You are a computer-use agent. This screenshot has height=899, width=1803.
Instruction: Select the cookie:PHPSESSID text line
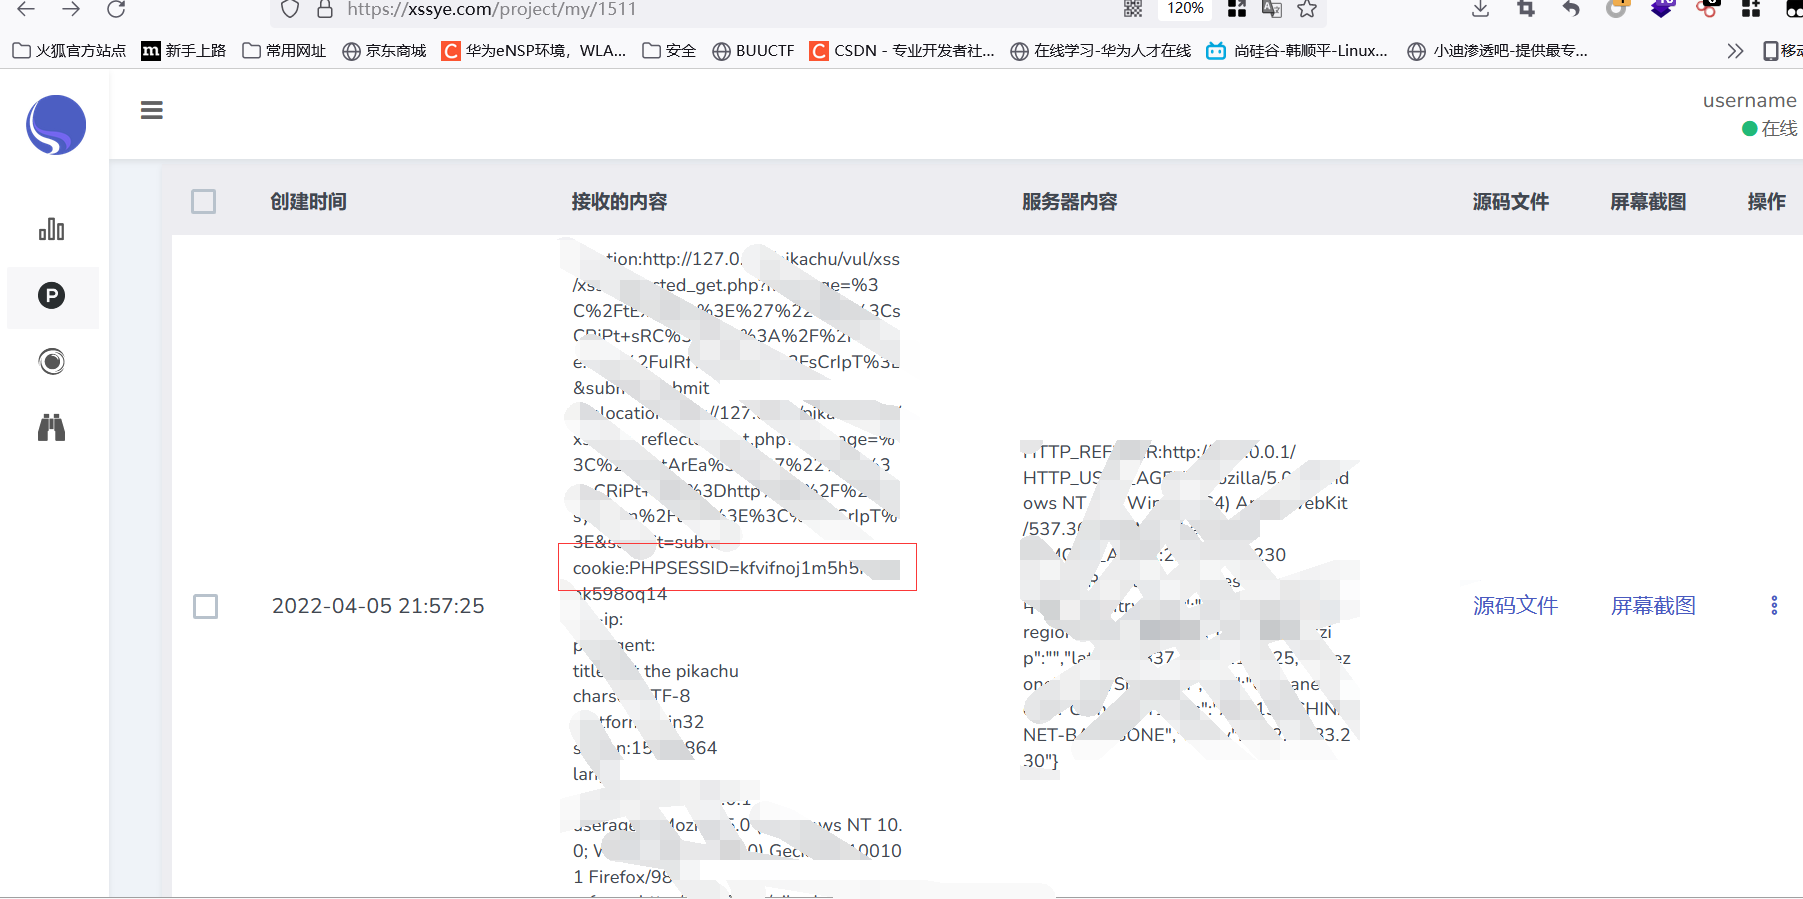click(737, 568)
